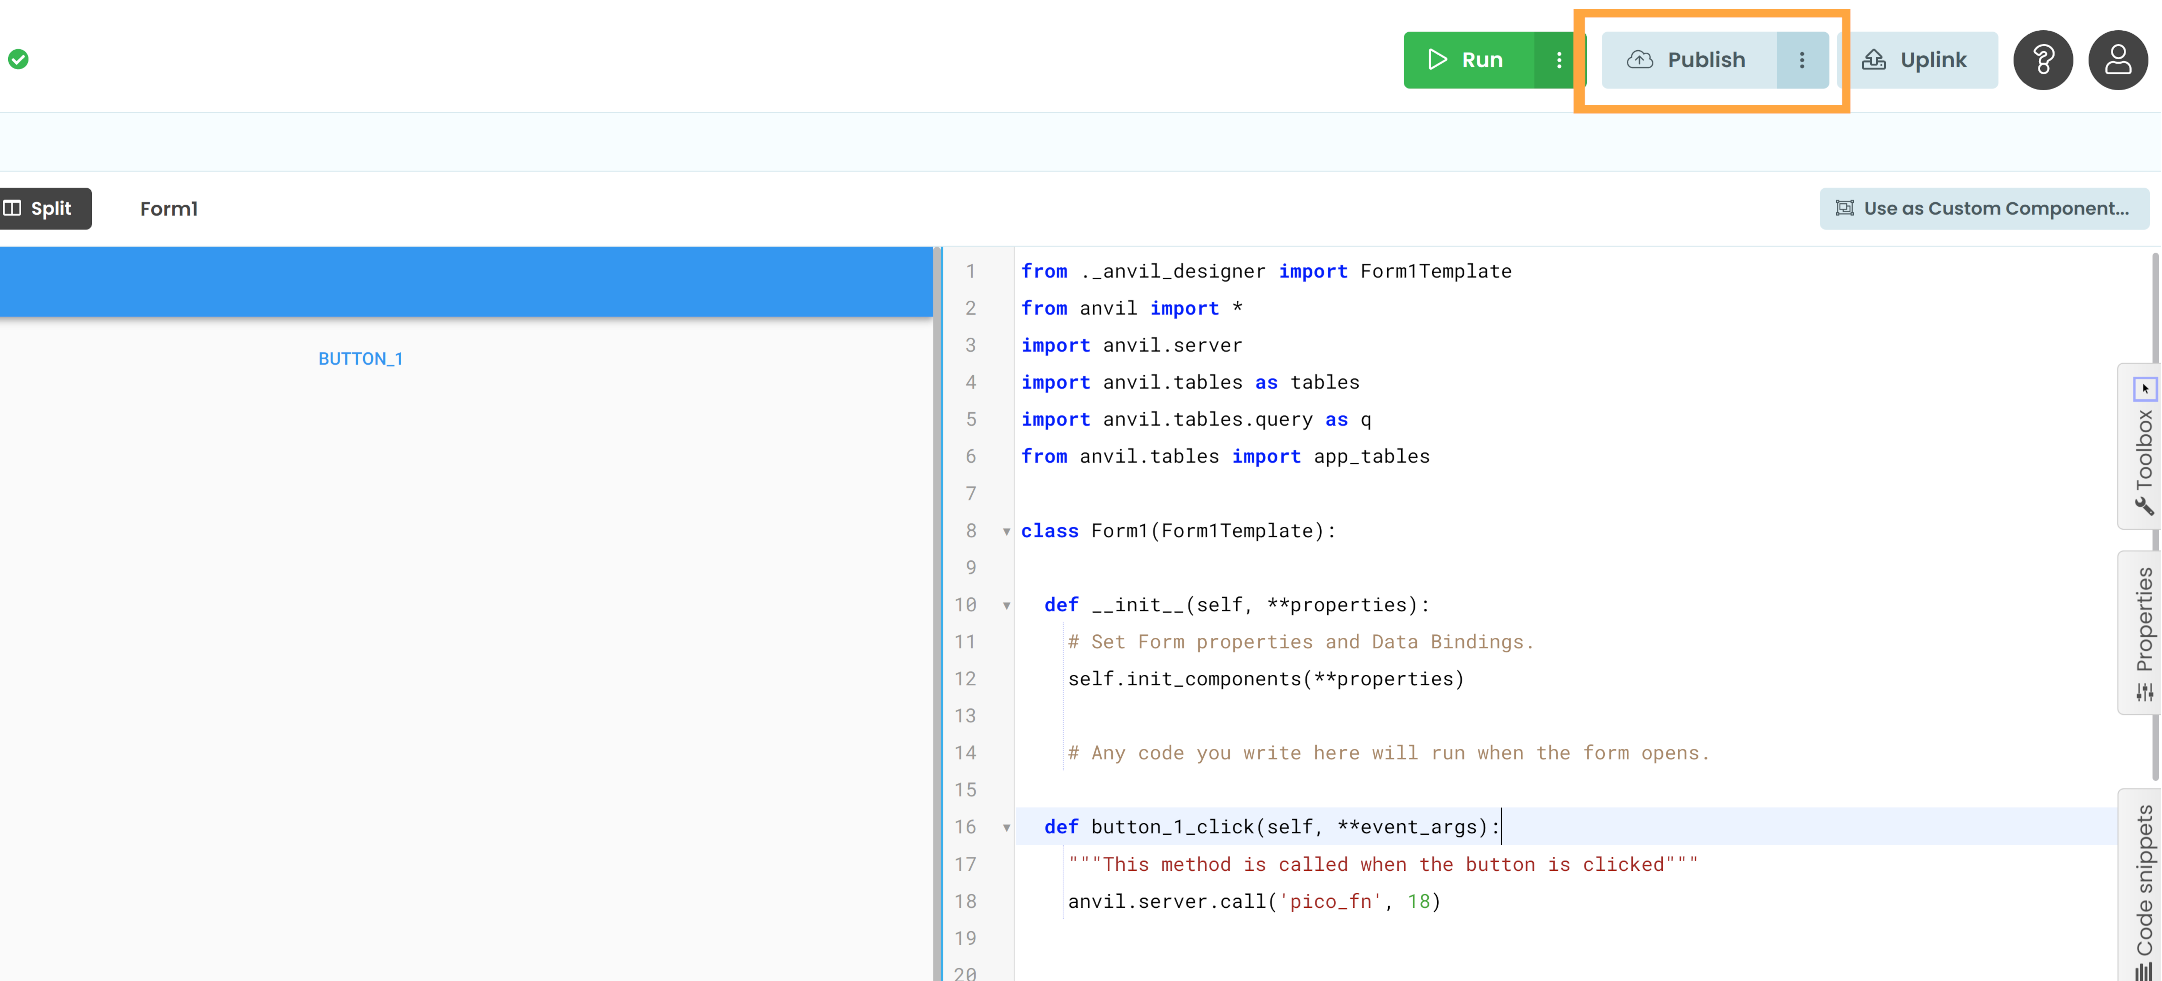Click the green checkmark status icon
The image size is (2162, 981).
[x=18, y=59]
